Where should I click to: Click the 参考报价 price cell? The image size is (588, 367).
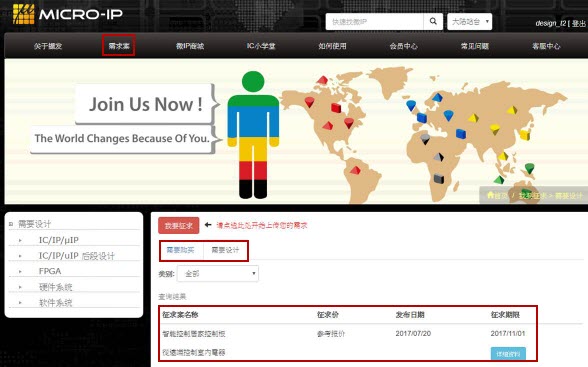(330, 334)
